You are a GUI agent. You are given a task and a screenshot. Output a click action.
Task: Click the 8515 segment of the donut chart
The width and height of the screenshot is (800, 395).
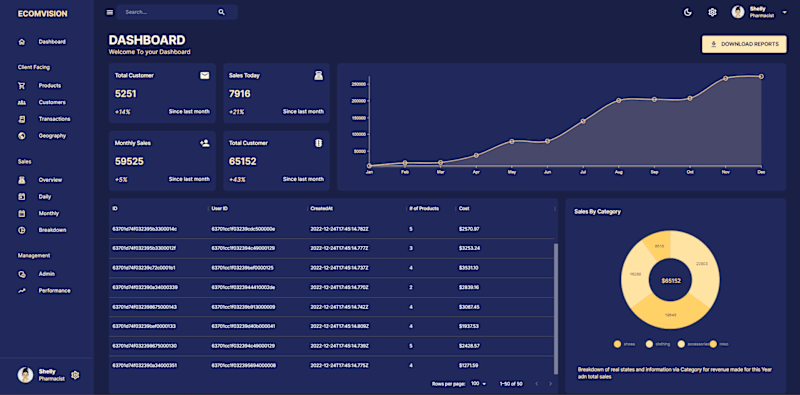pos(659,246)
